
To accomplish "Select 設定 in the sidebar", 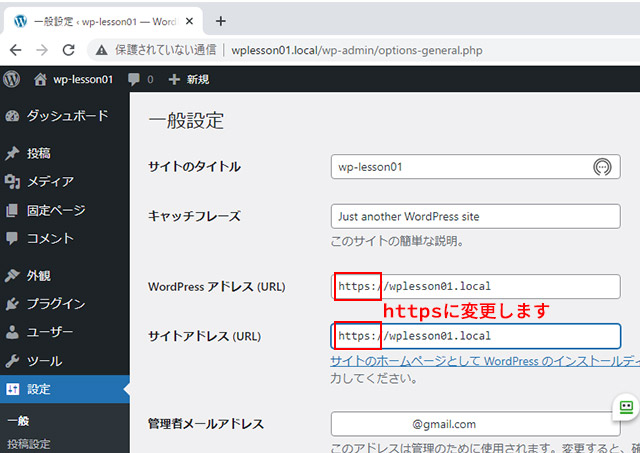I will tap(65, 389).
